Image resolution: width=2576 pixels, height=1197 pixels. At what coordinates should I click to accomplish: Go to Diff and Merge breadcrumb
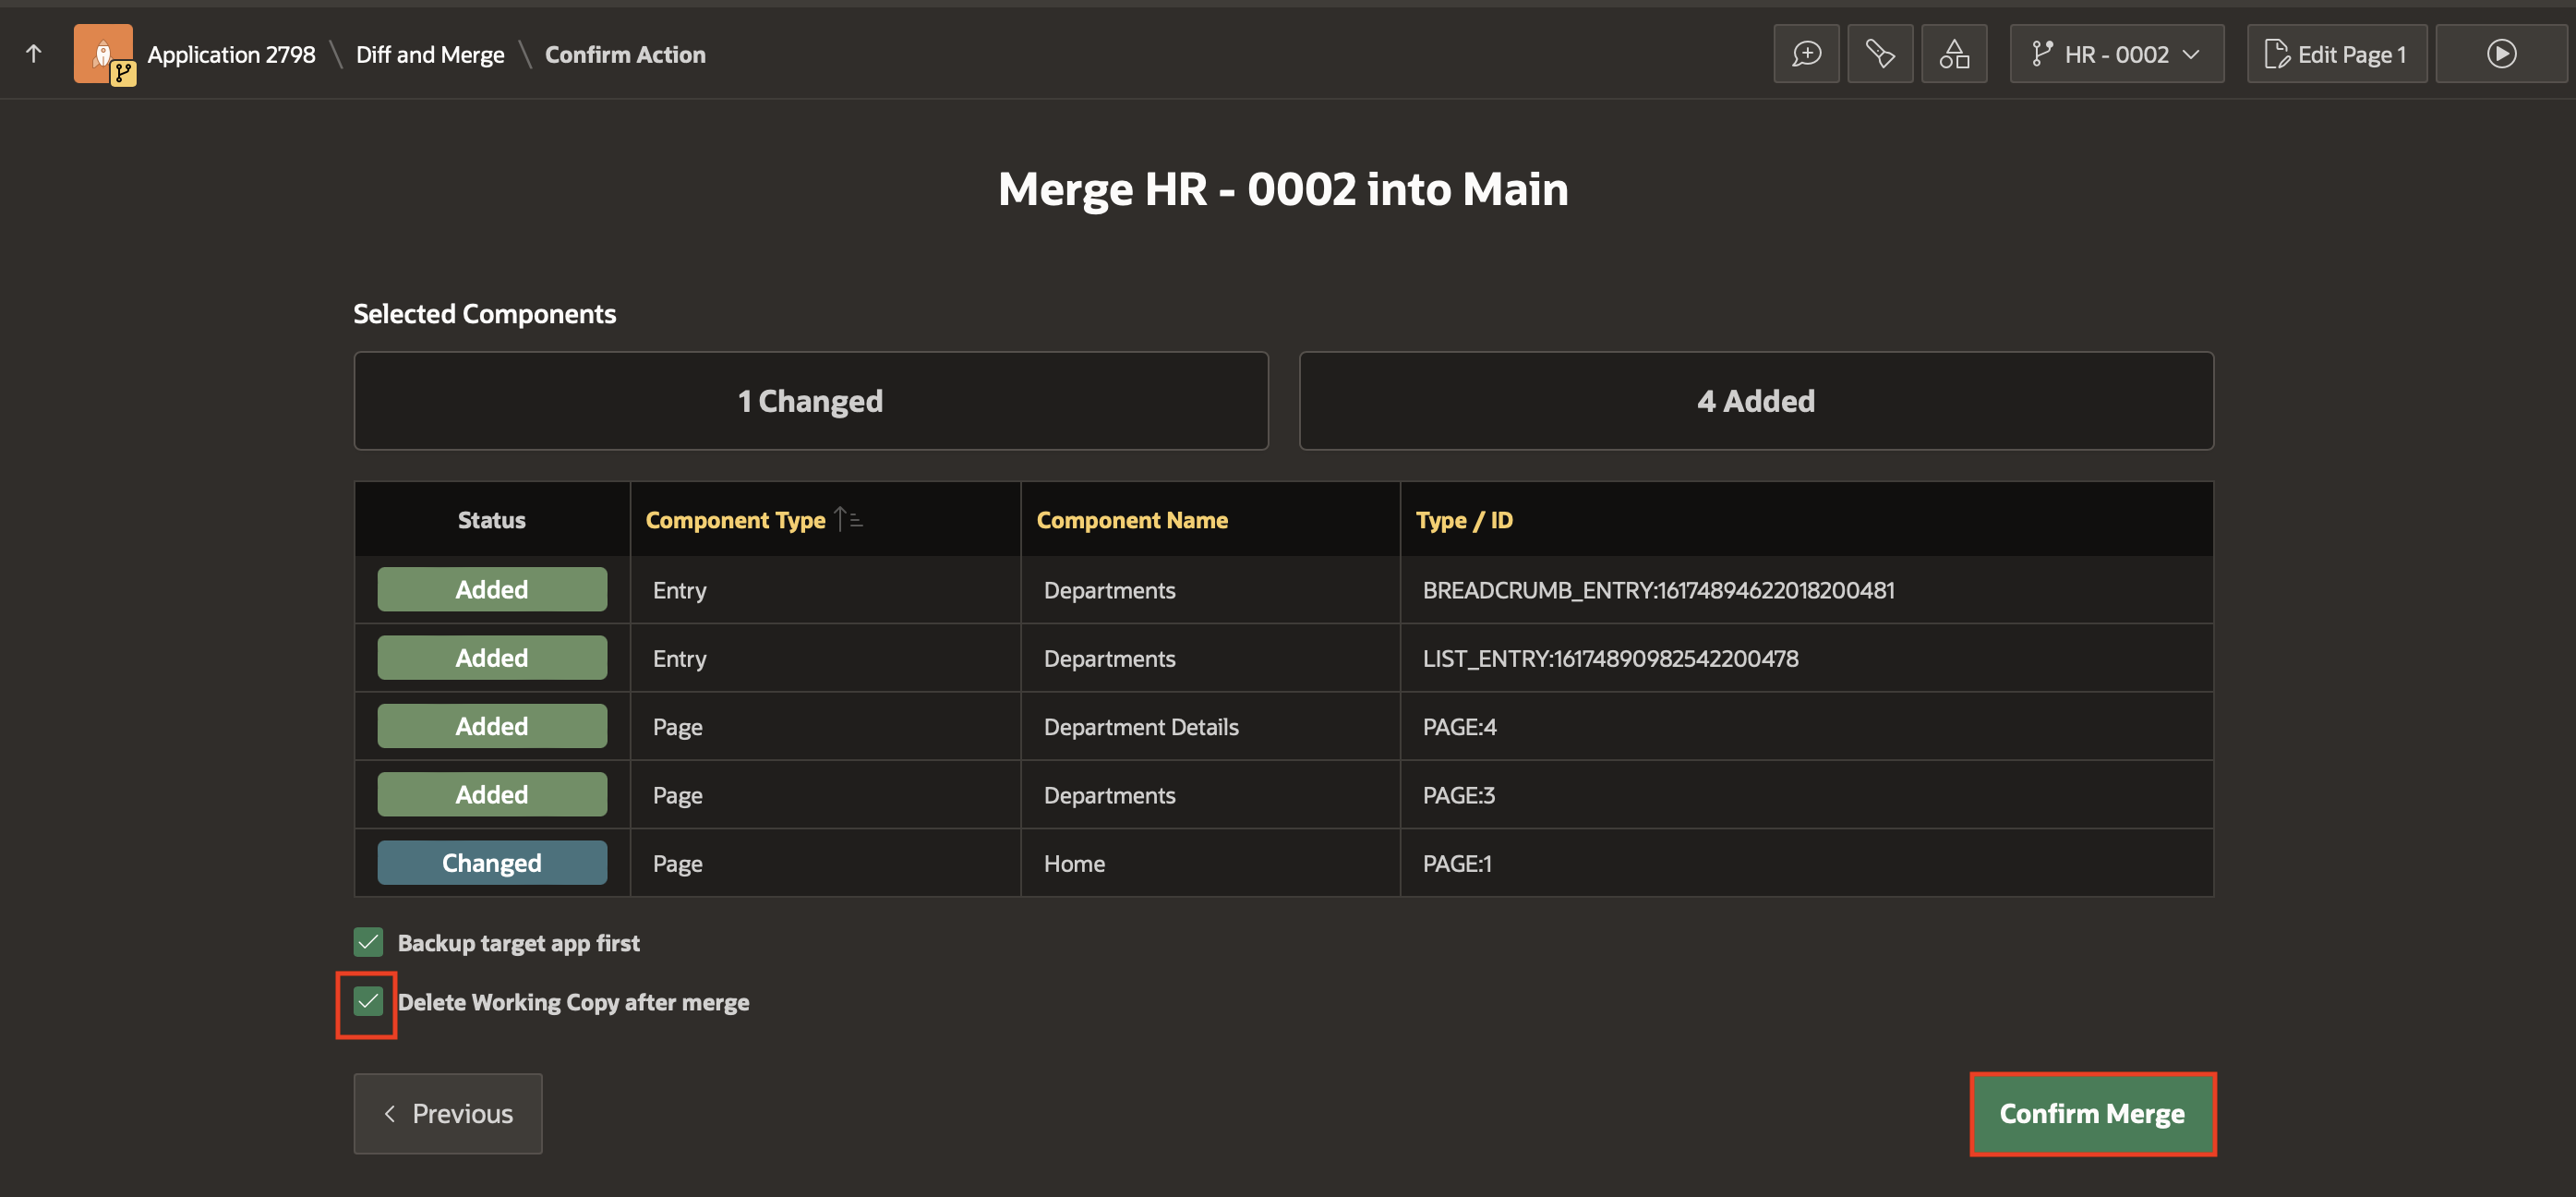coord(430,54)
